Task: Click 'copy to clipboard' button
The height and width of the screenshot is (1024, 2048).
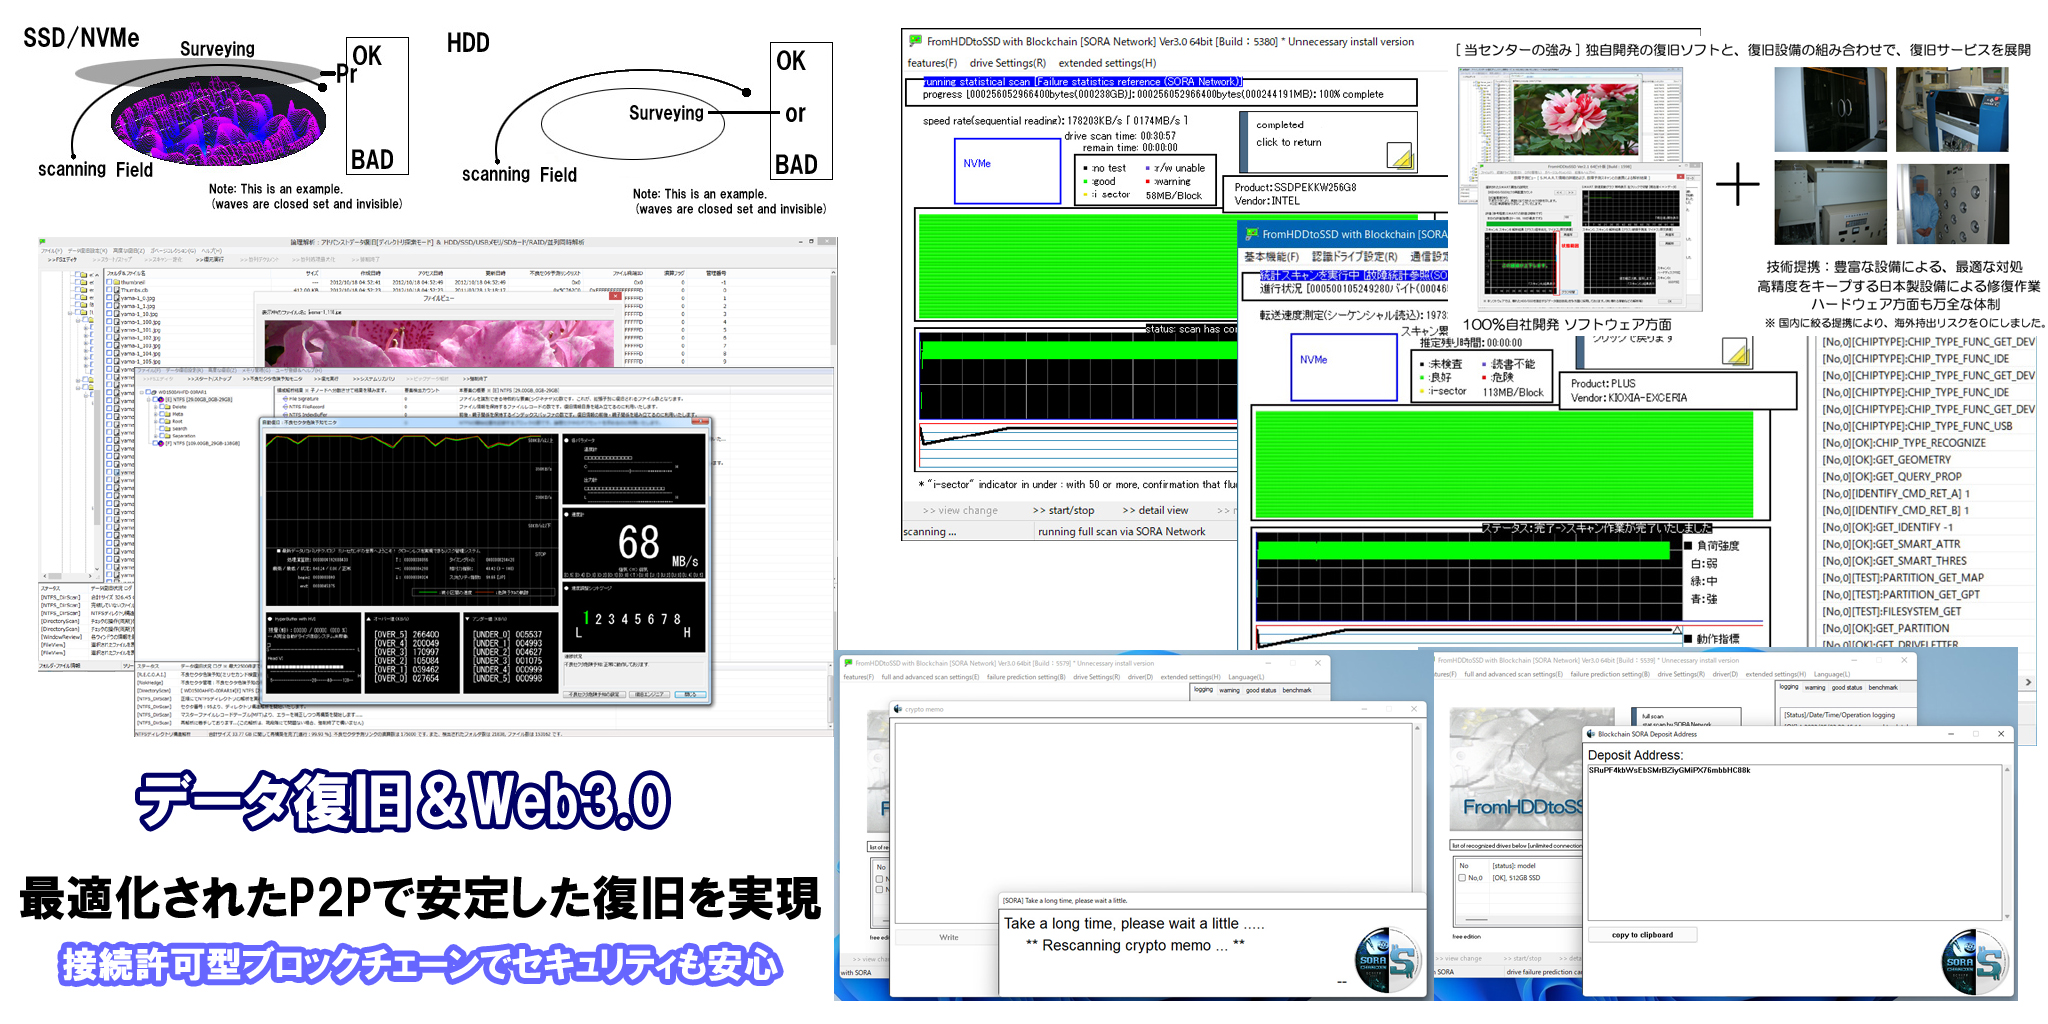Action: (1642, 935)
